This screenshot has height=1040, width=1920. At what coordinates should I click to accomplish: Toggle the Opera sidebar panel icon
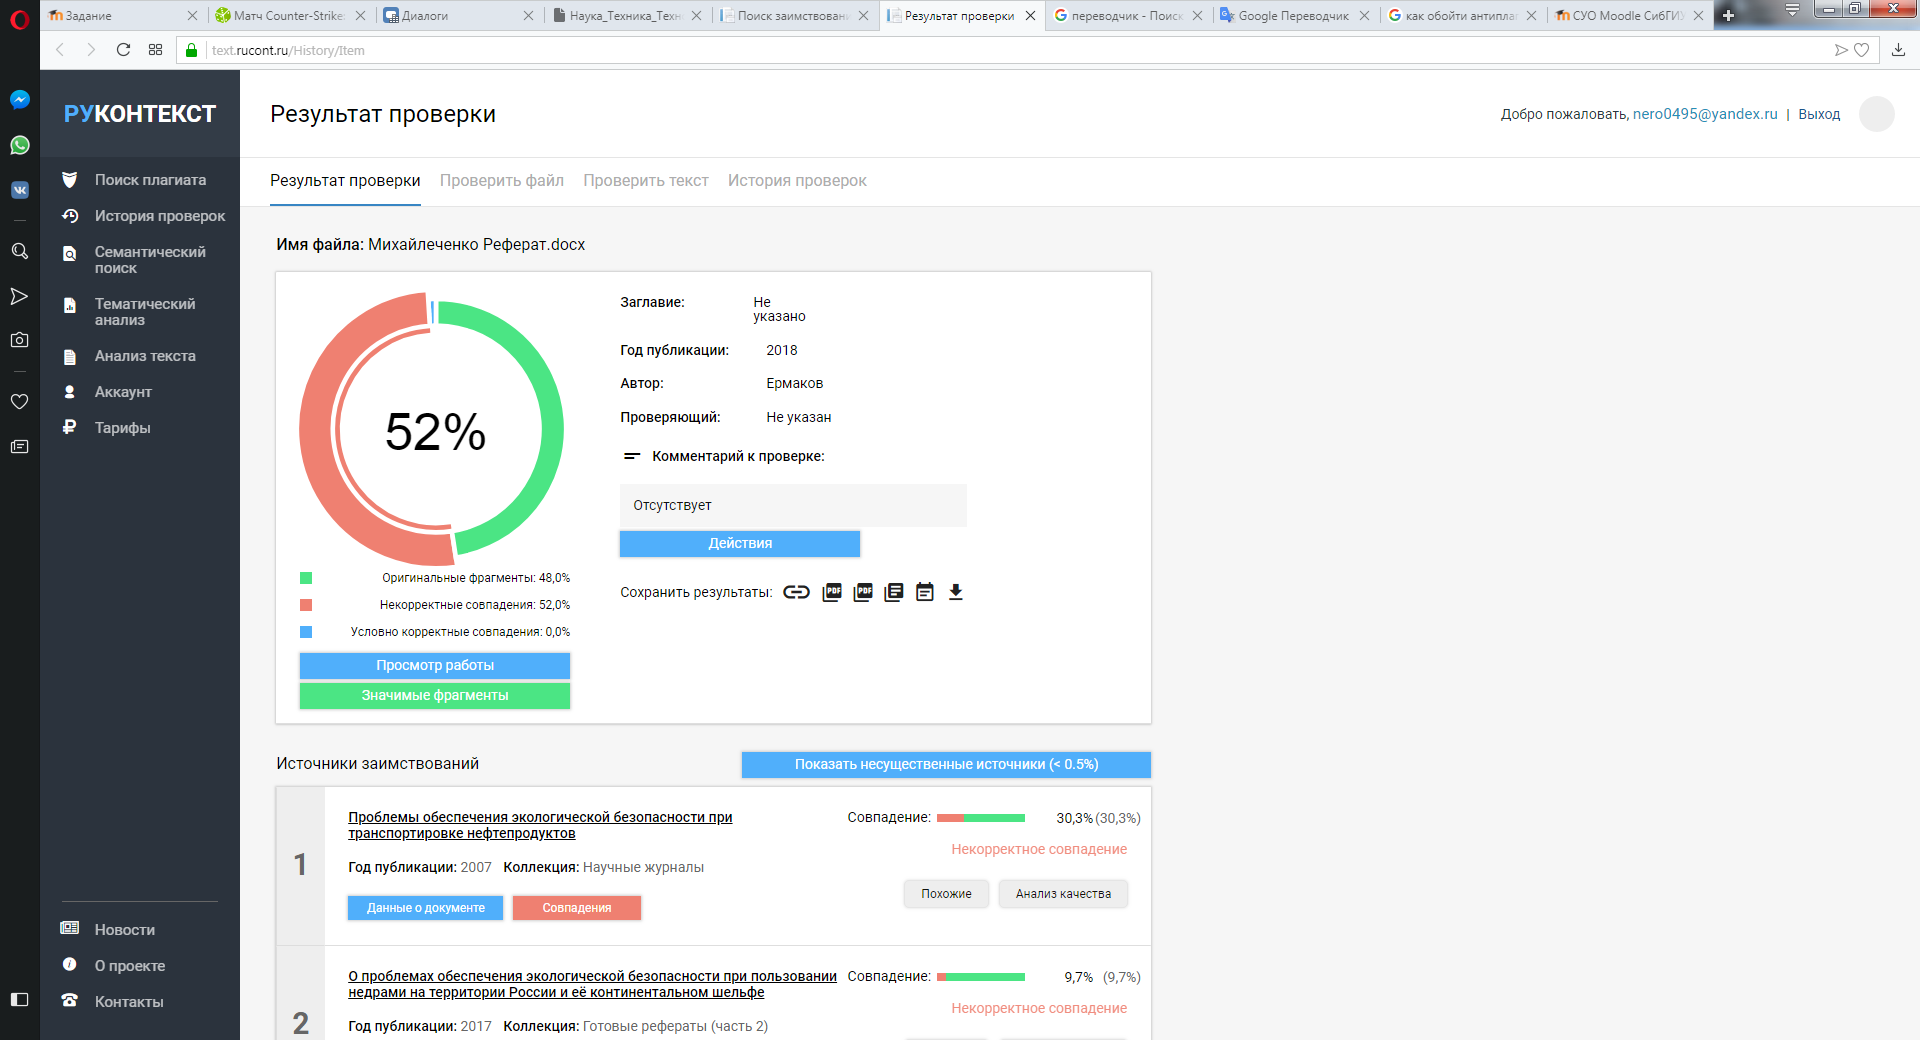(19, 999)
